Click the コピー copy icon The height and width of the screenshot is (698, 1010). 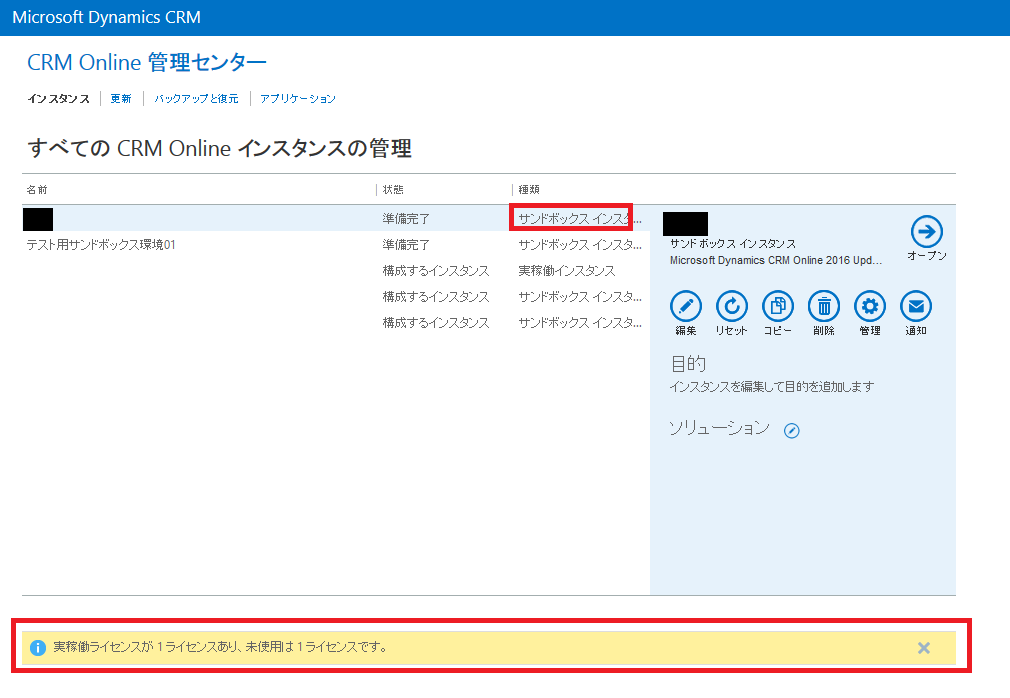coord(777,307)
